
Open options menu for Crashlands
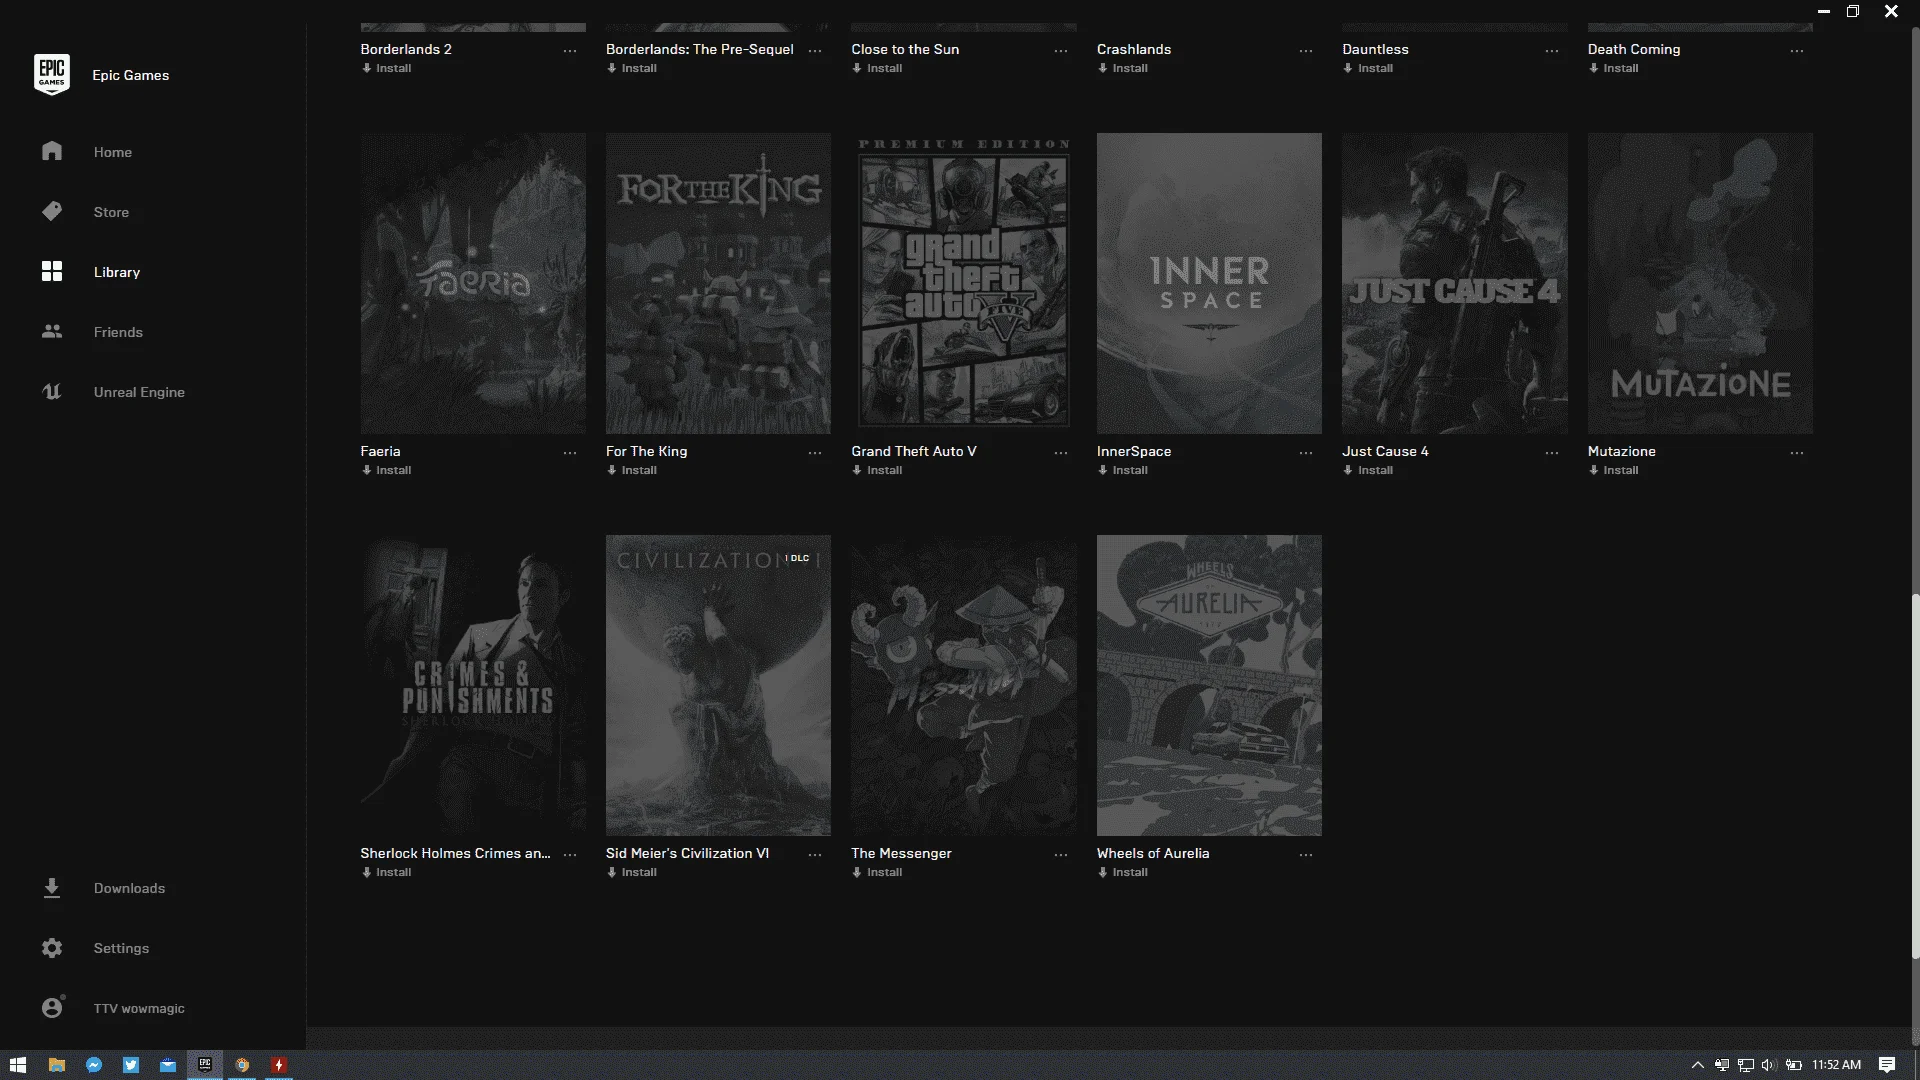tap(1306, 51)
